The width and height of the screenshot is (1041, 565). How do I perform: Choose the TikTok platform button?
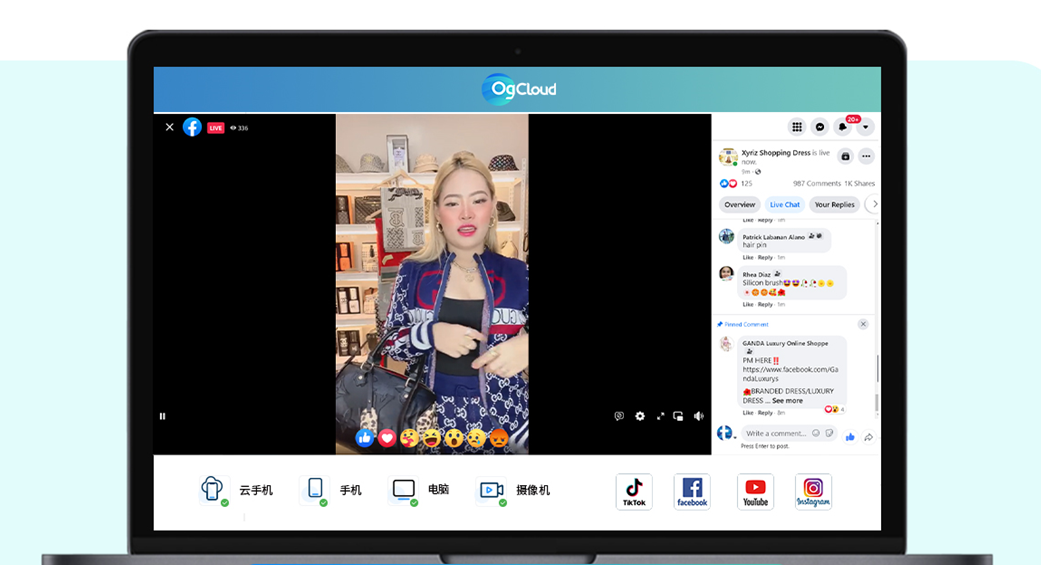coord(634,492)
